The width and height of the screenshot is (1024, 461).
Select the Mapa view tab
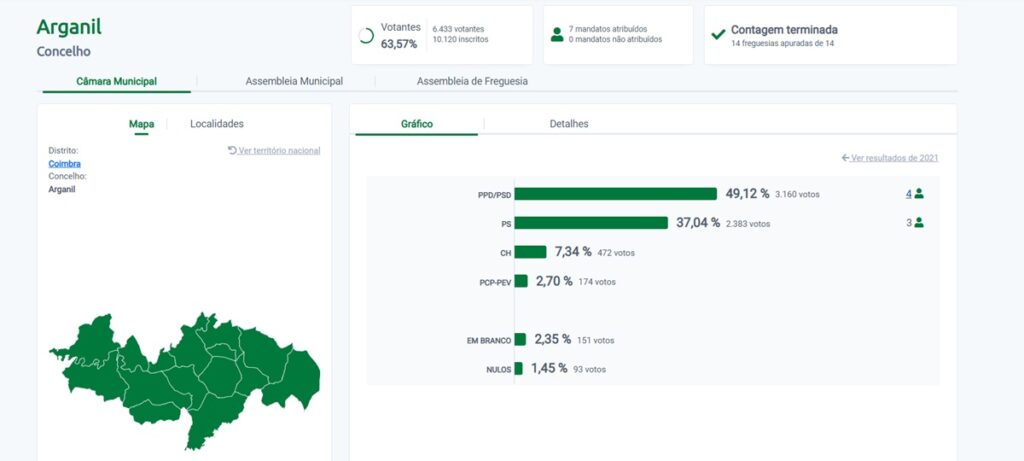click(141, 124)
